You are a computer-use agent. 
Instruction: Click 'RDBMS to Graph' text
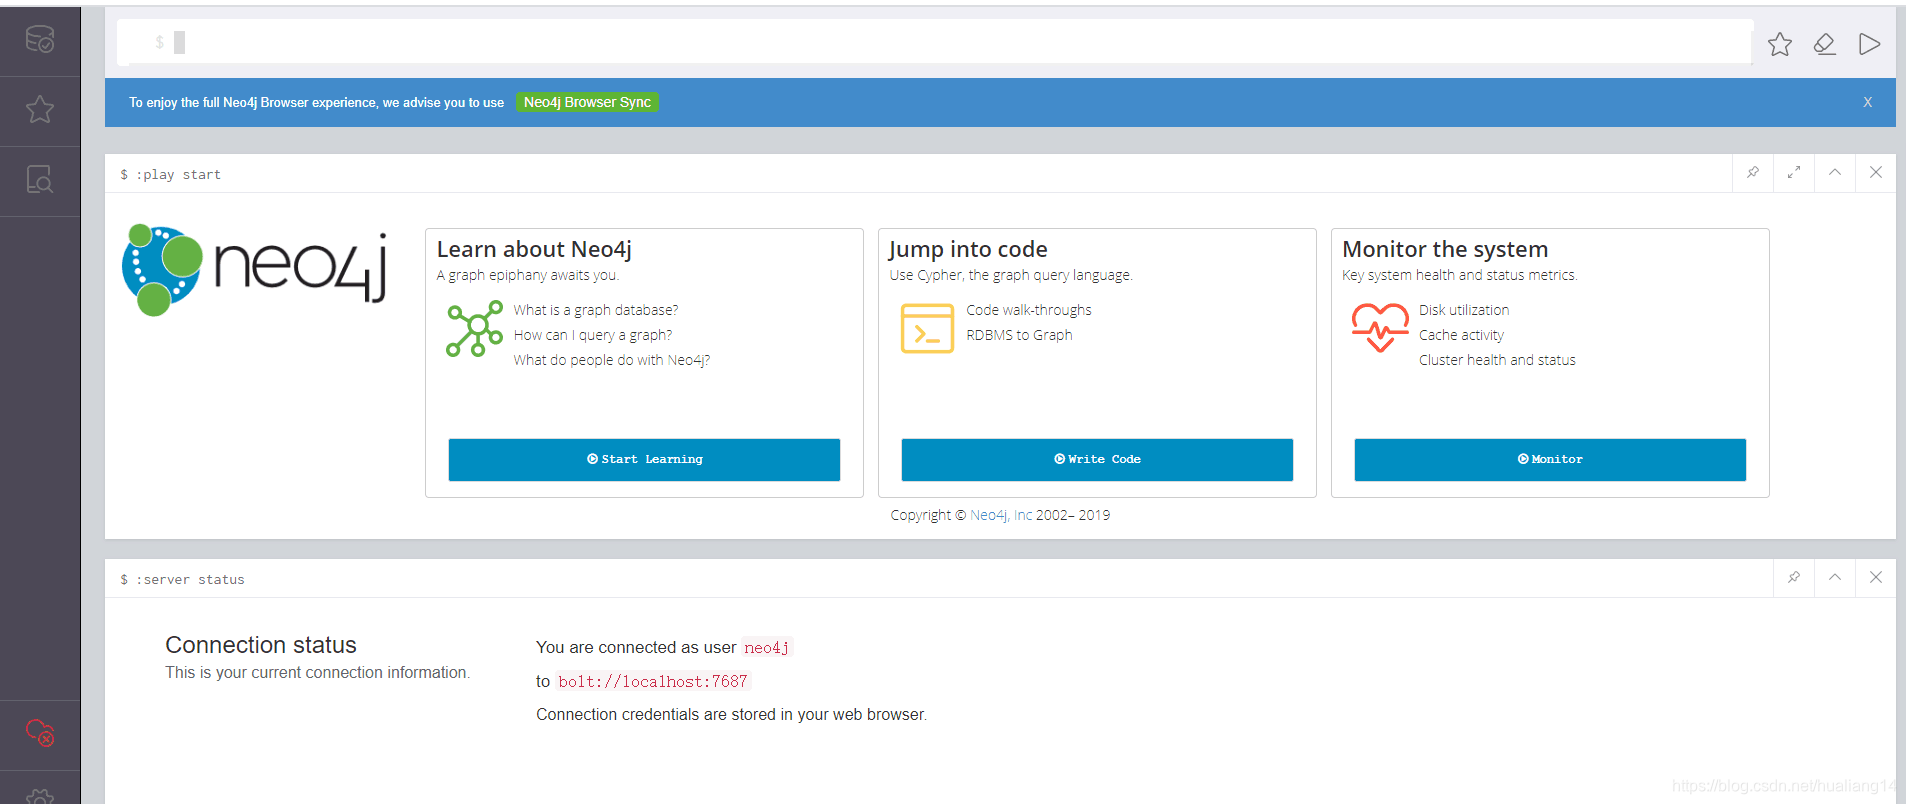click(x=1019, y=335)
